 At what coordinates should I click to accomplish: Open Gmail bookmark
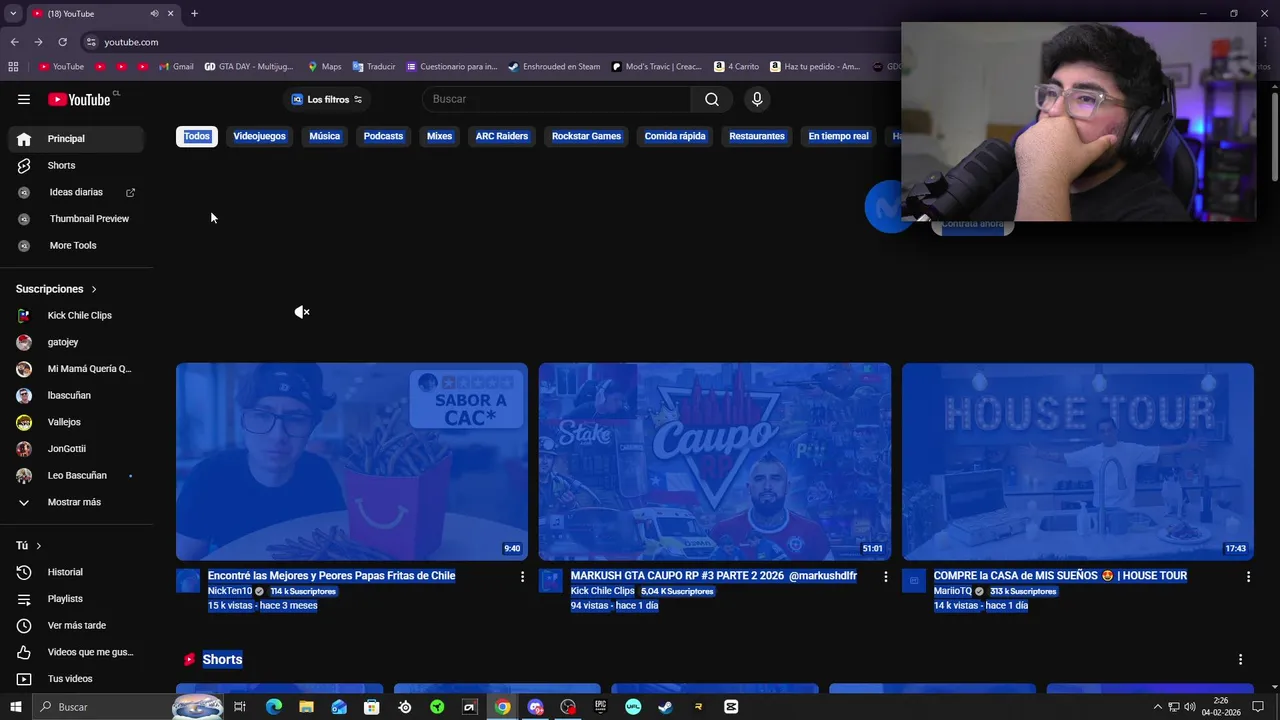click(177, 67)
